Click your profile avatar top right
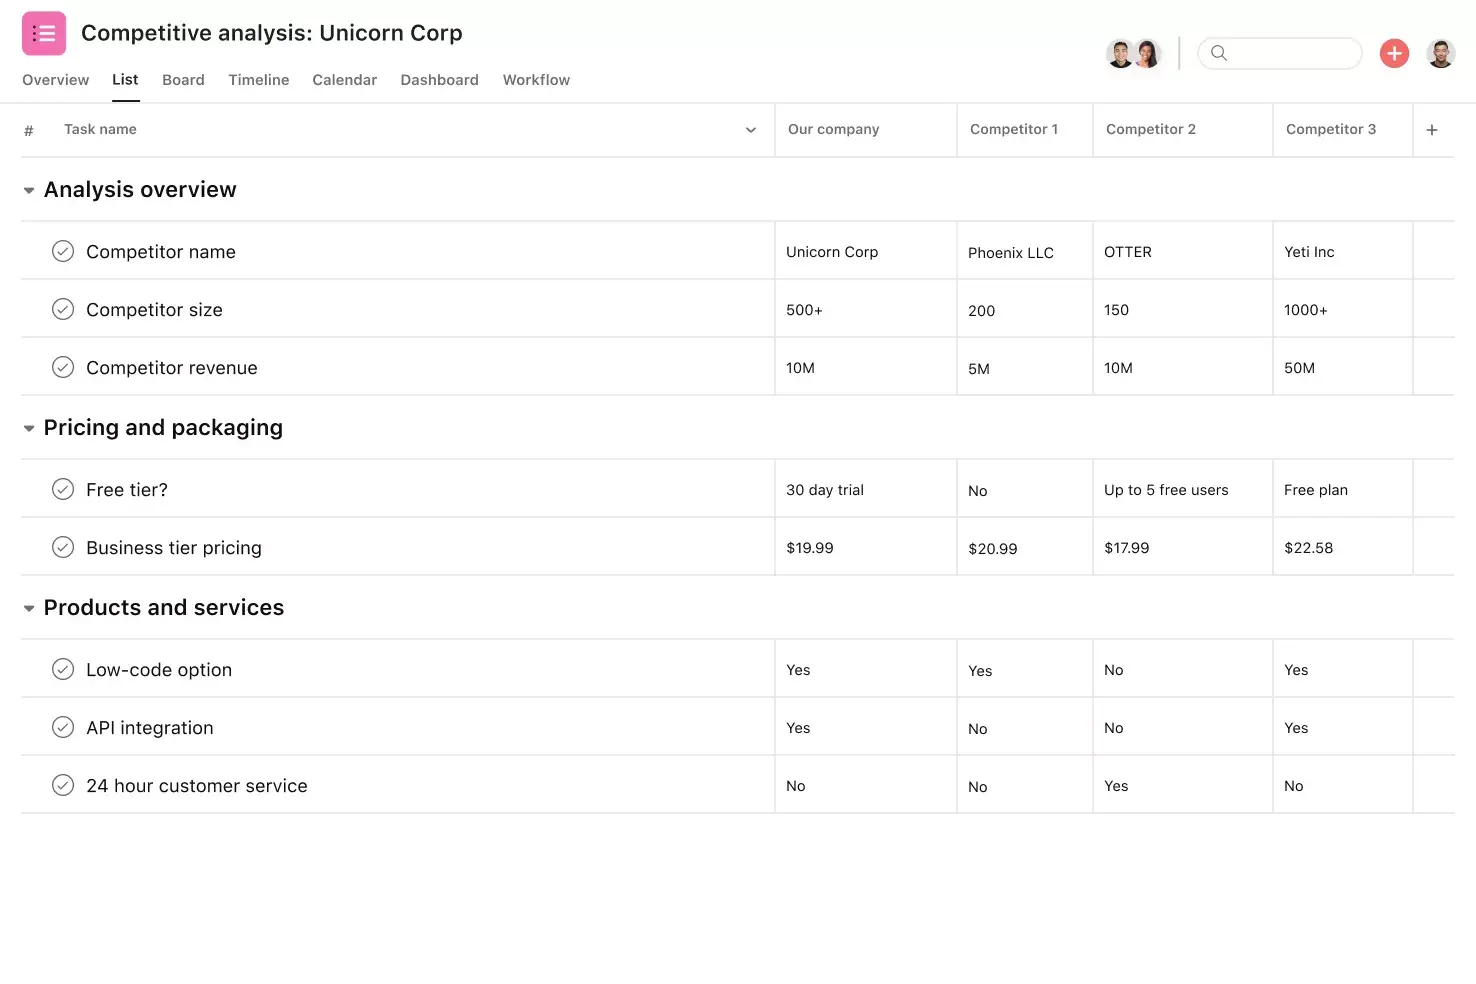Viewport: 1476px width, 984px height. click(x=1441, y=53)
